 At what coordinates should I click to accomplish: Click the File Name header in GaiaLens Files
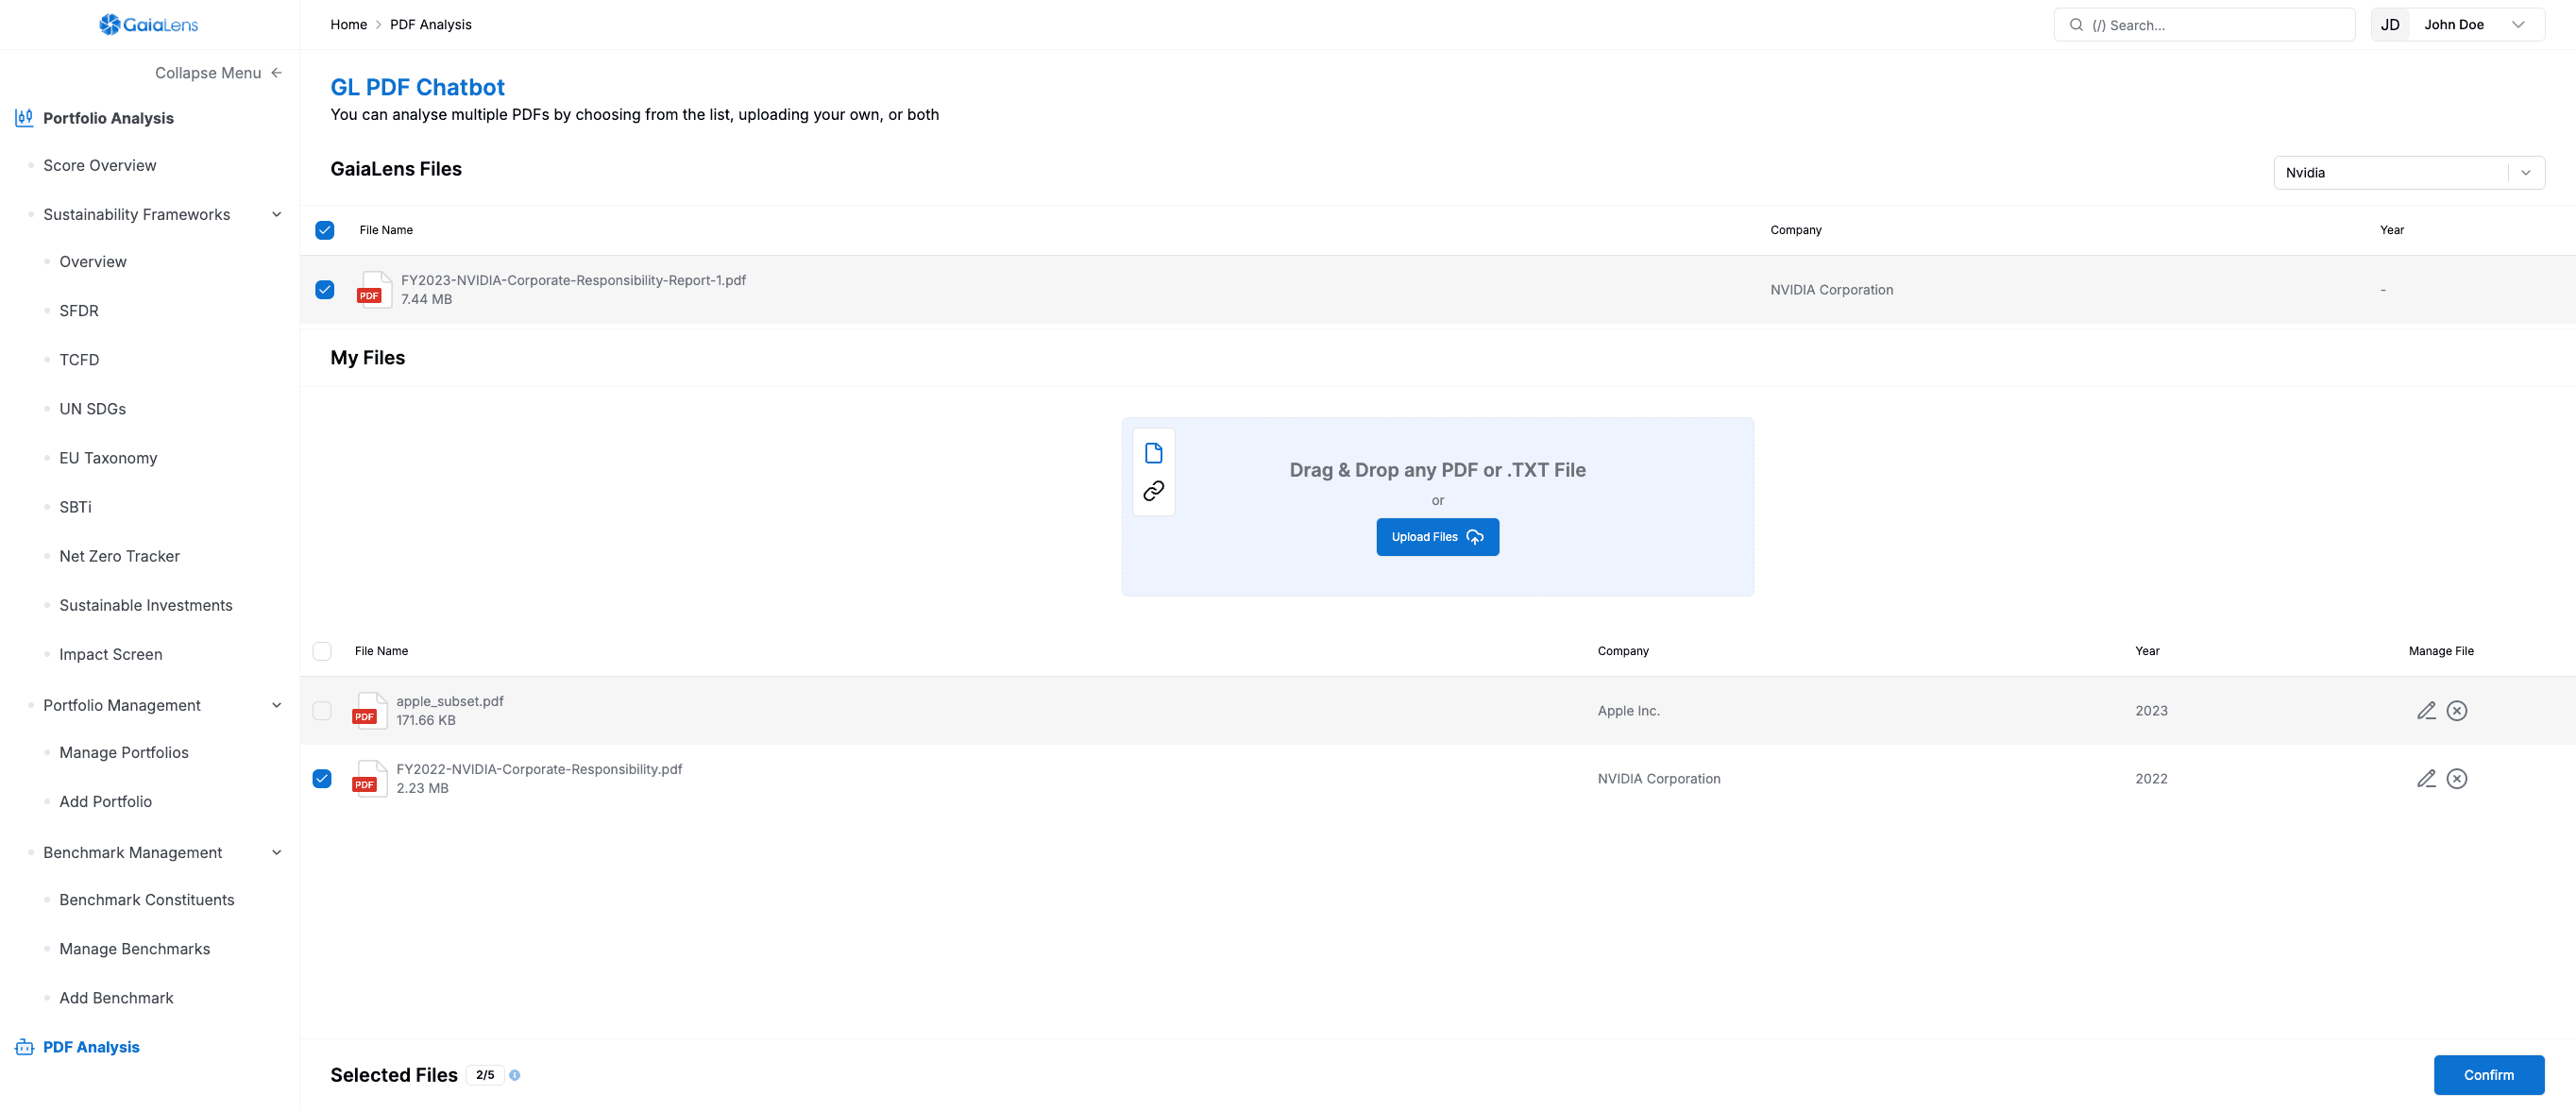386,230
